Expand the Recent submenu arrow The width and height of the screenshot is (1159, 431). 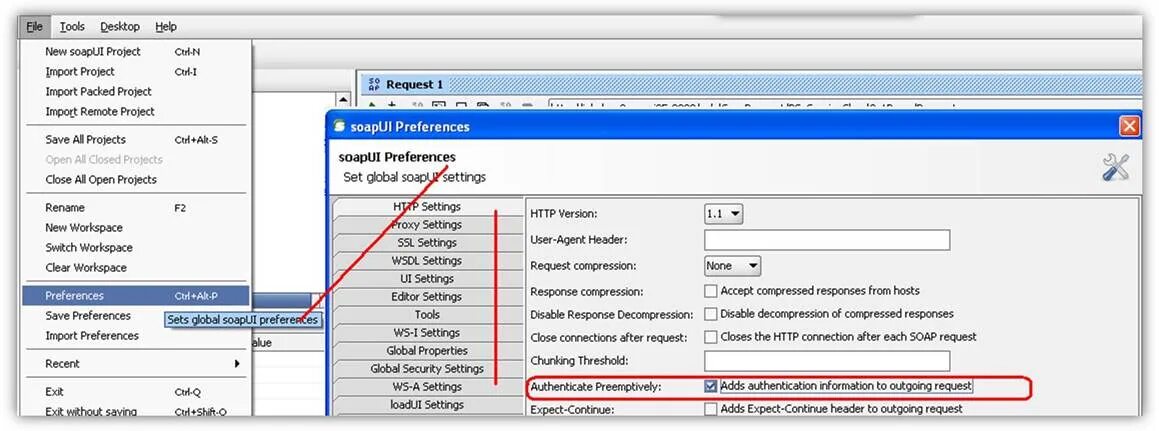pos(237,364)
